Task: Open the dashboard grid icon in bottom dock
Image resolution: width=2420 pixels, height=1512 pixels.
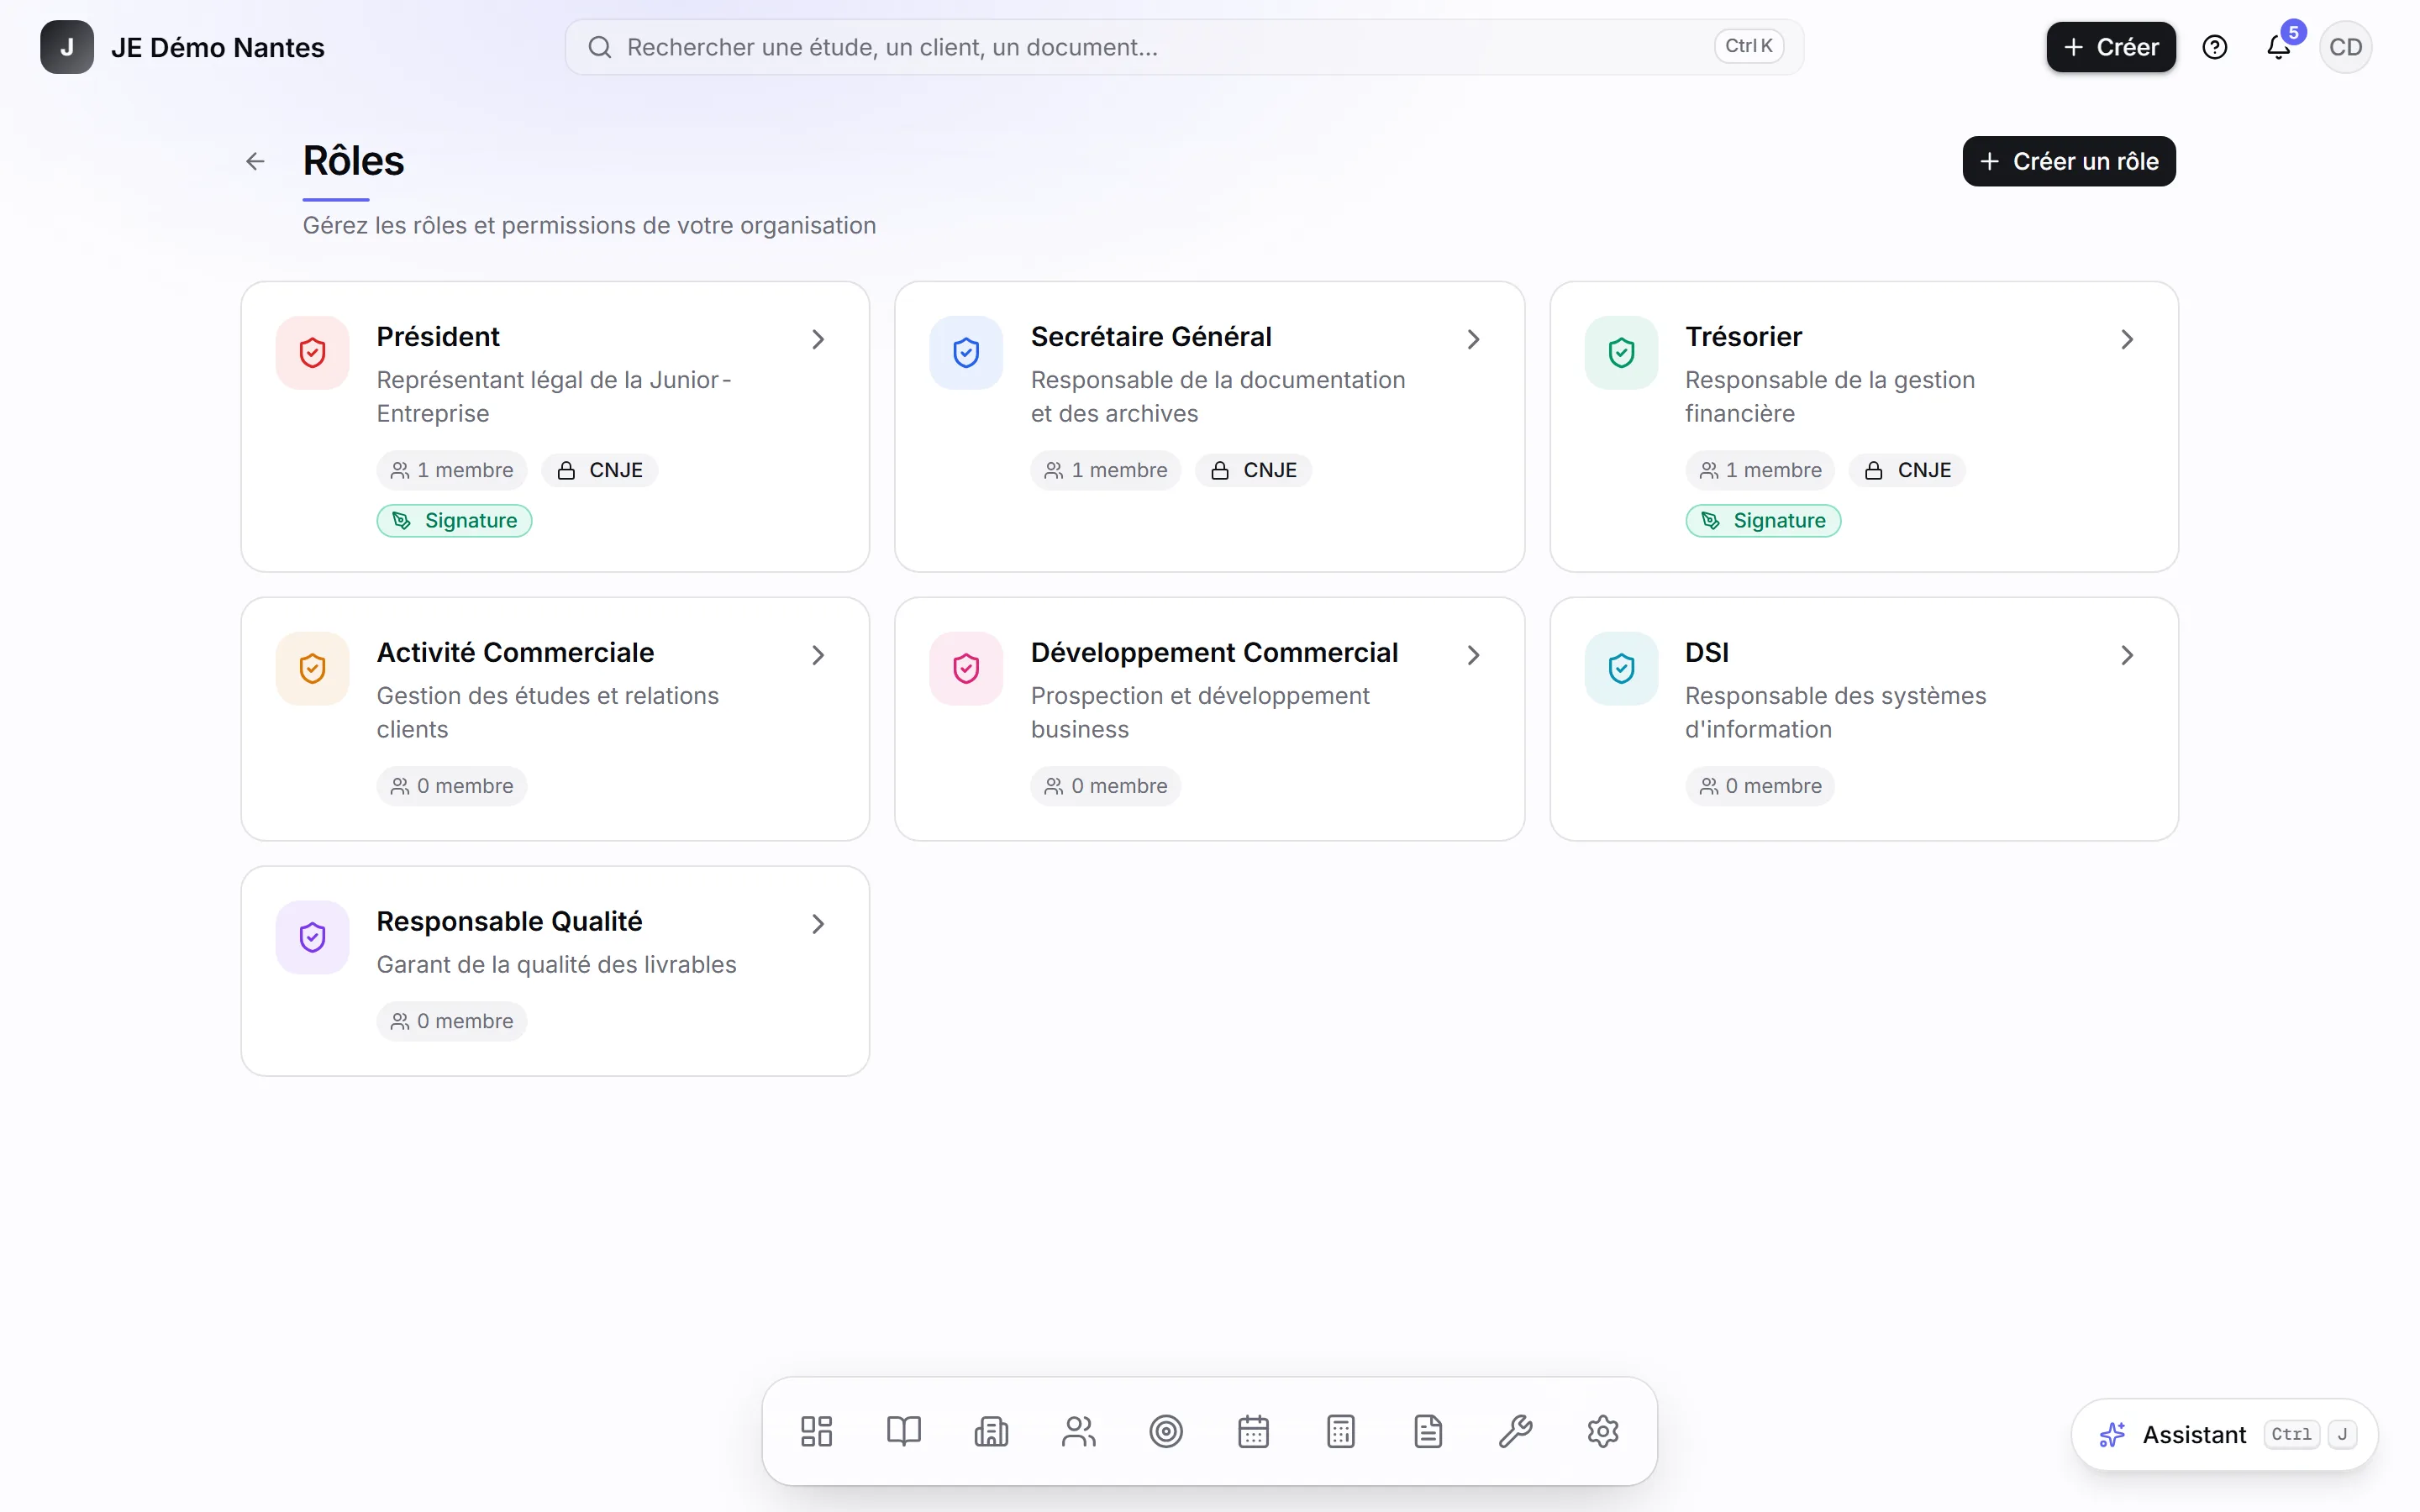Action: pyautogui.click(x=816, y=1431)
